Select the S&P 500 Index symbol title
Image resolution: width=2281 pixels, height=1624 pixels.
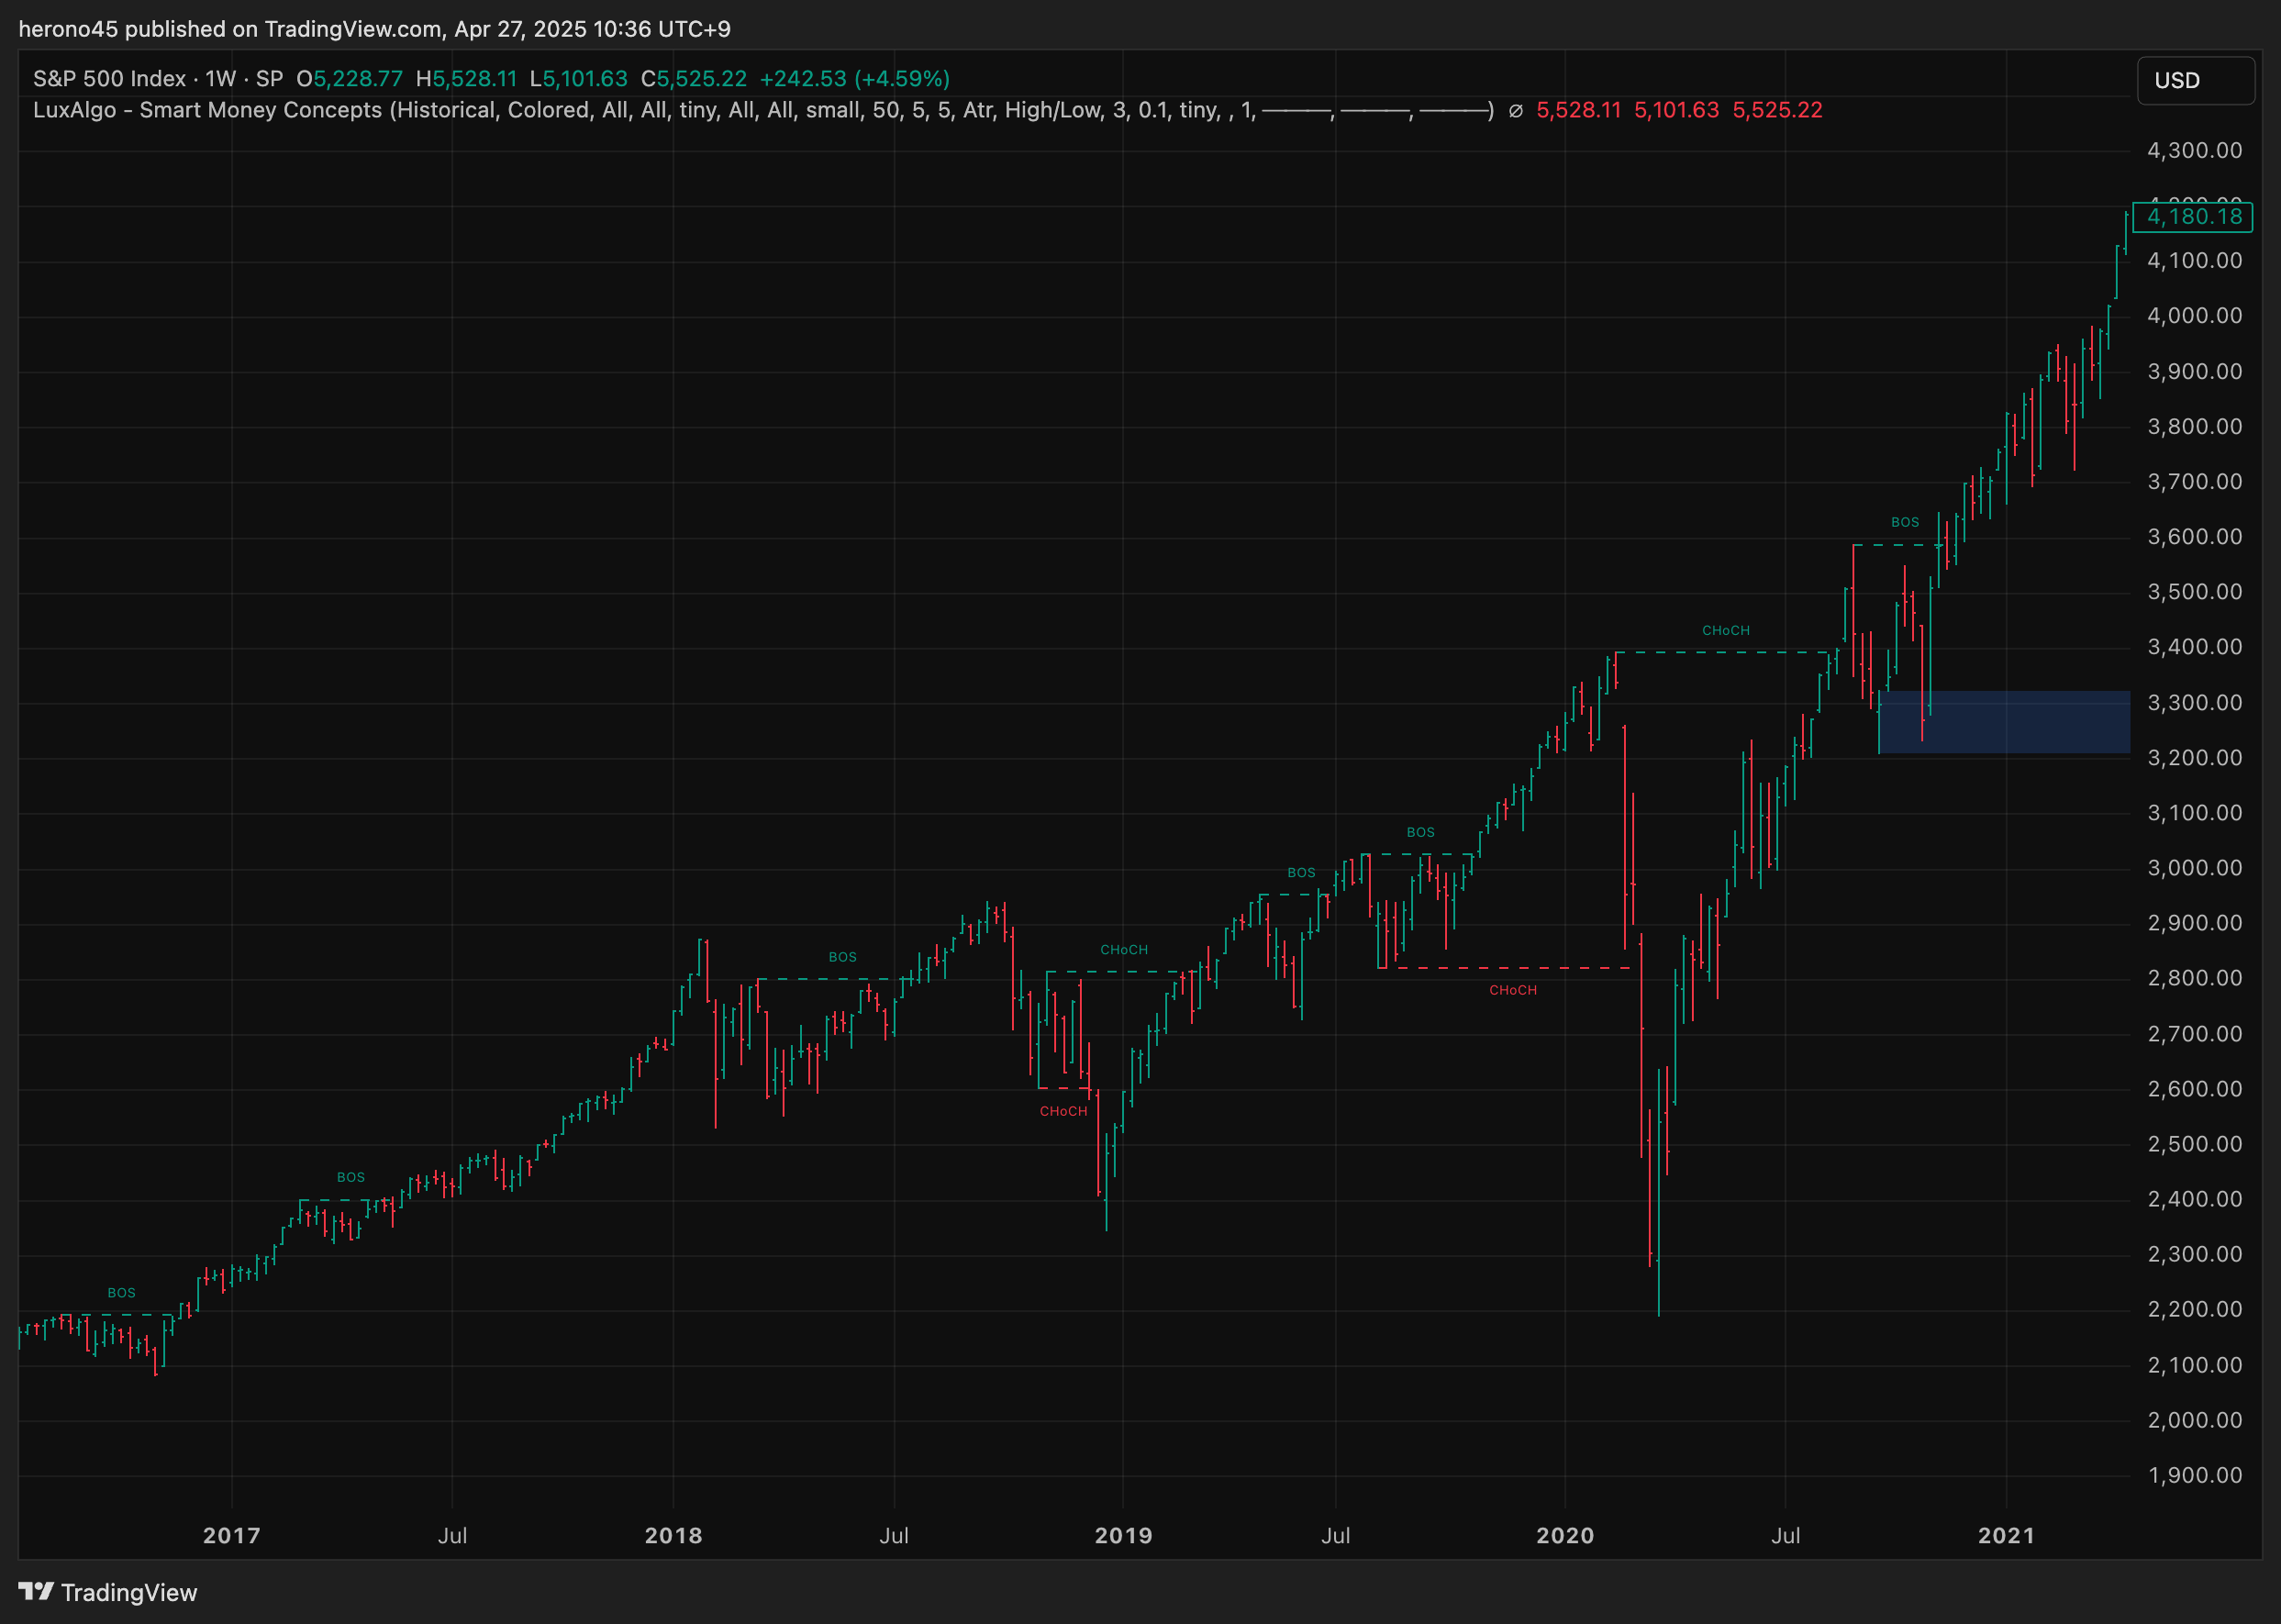109,78
